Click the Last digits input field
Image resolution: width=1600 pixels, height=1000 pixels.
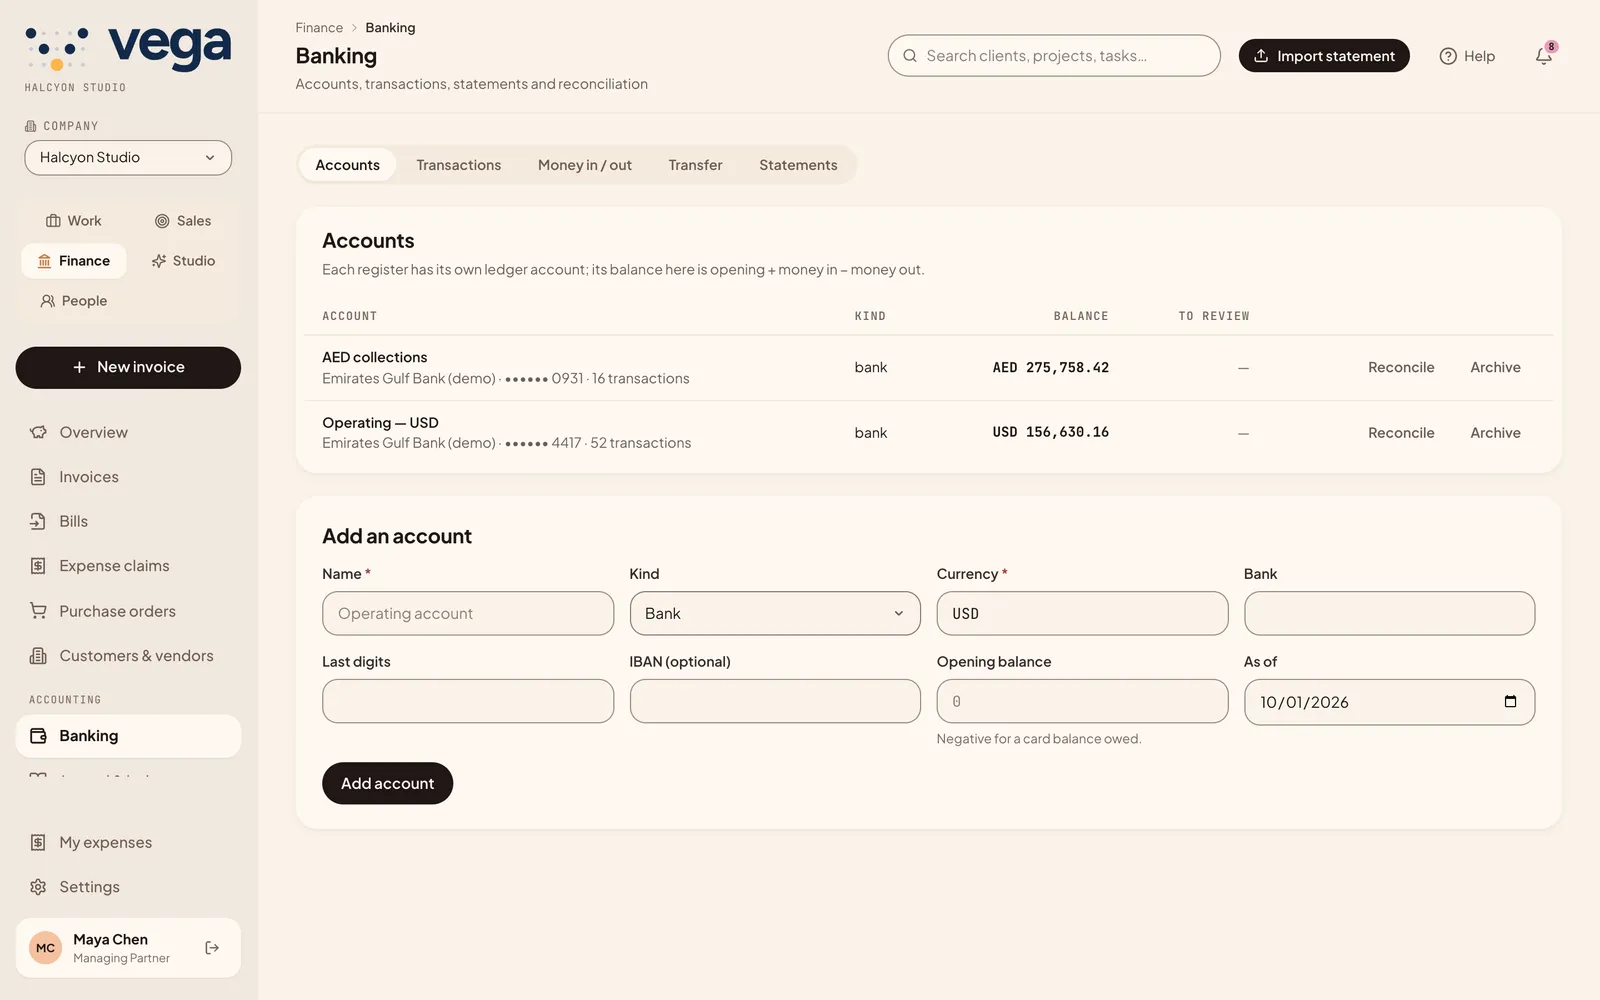tap(468, 701)
